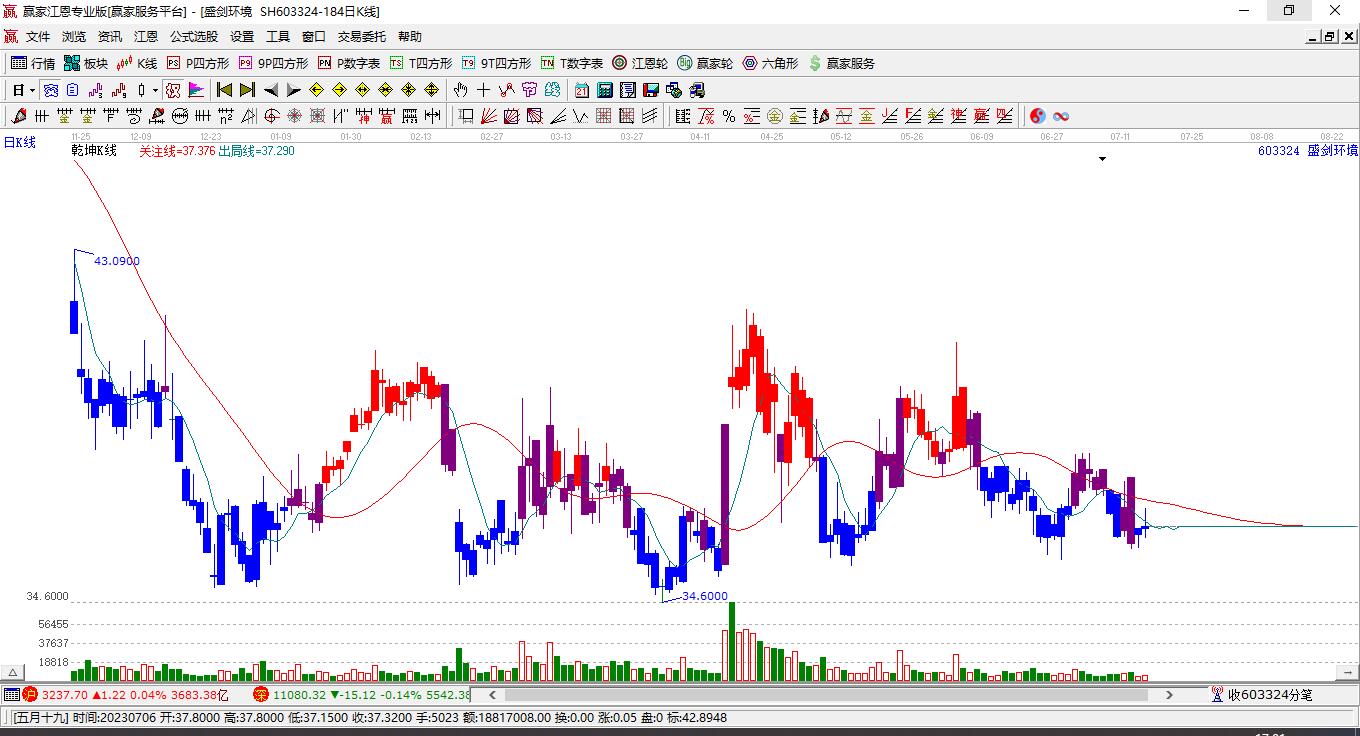
Task: Click the yellow diamond with right arrow
Action: 339,90
